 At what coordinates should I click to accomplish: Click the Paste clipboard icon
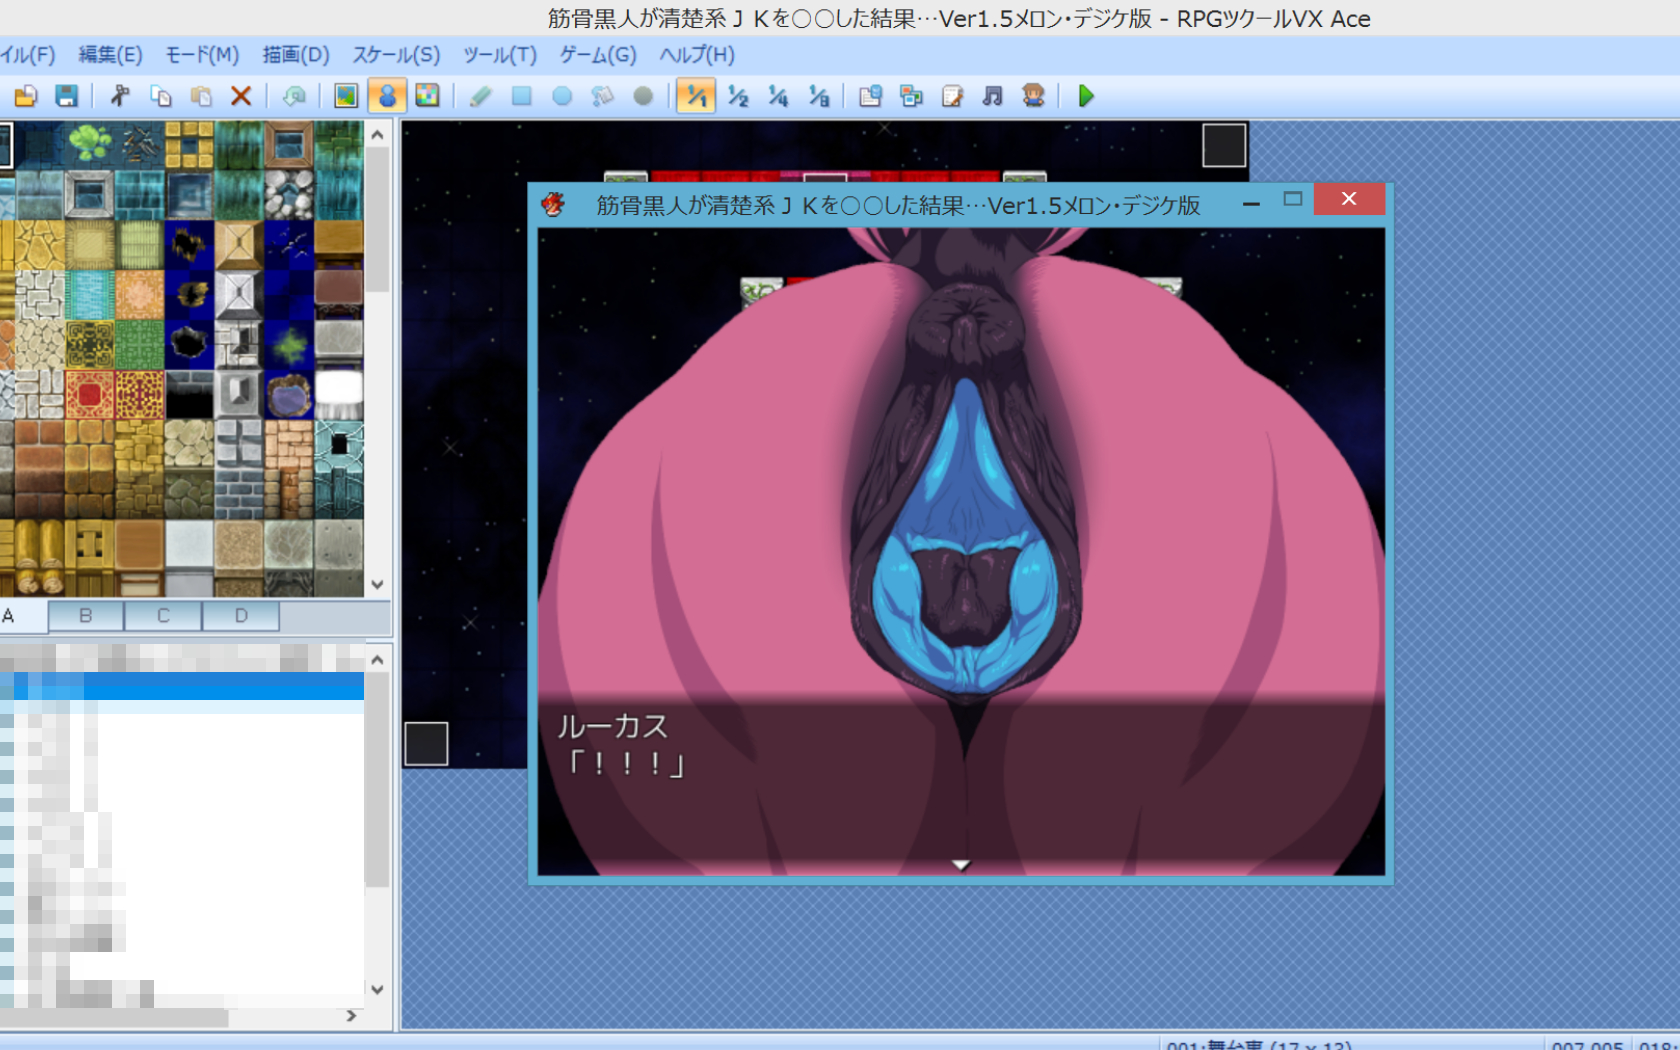(x=201, y=96)
